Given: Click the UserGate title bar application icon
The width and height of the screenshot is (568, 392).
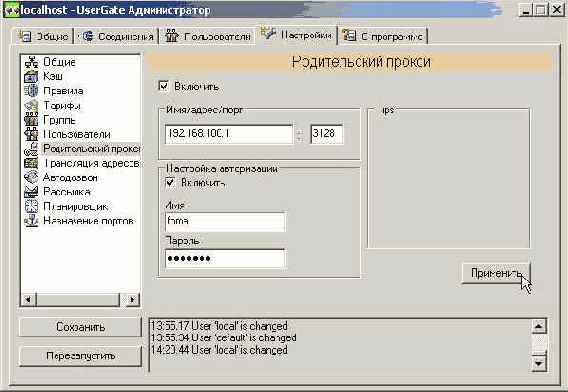Looking at the screenshot, I should (x=11, y=10).
